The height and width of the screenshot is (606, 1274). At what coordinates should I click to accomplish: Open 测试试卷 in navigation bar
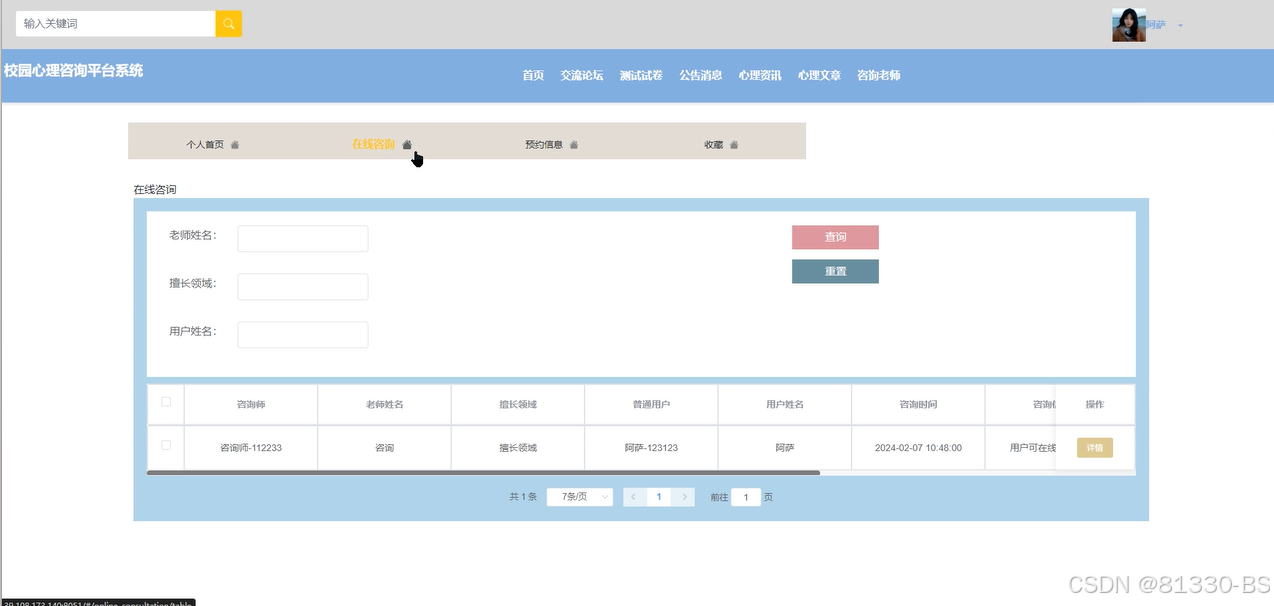(641, 75)
